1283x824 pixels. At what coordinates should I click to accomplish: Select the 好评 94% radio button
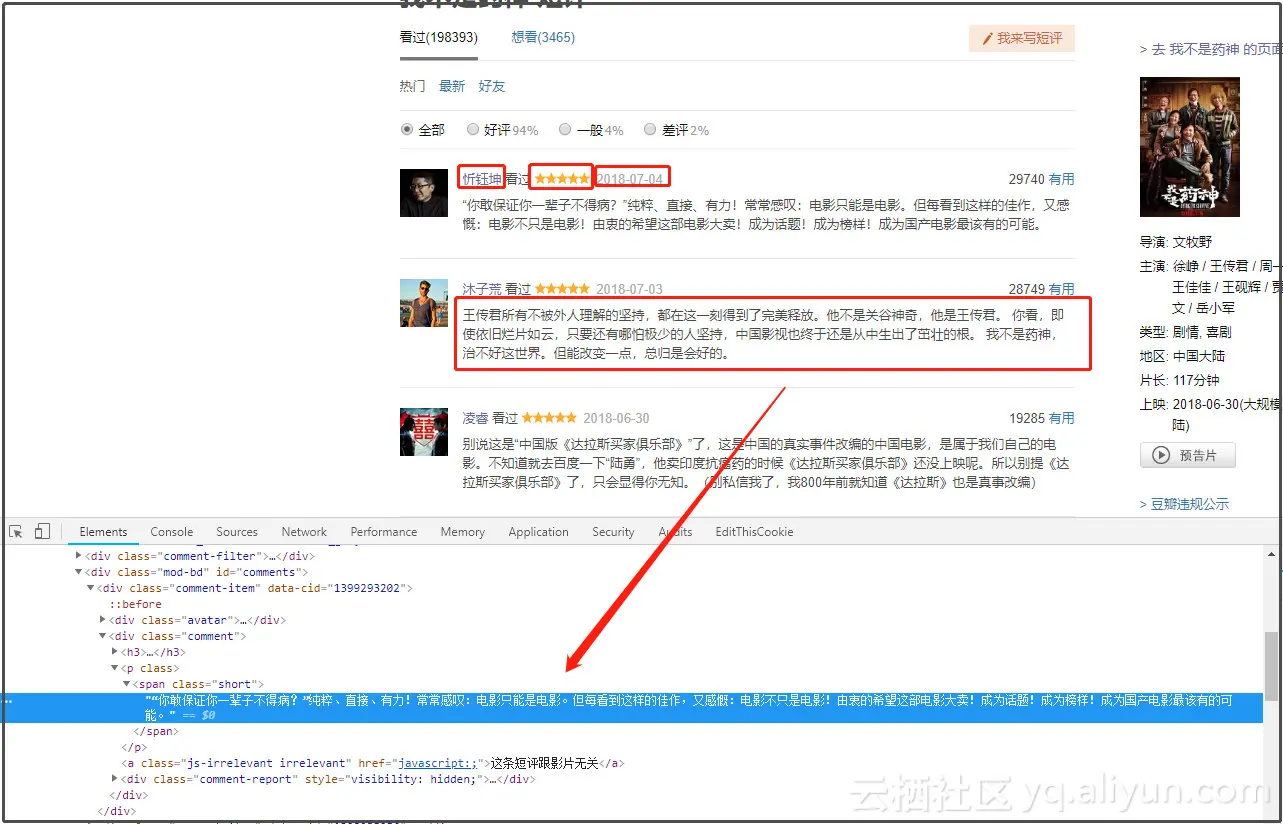473,129
